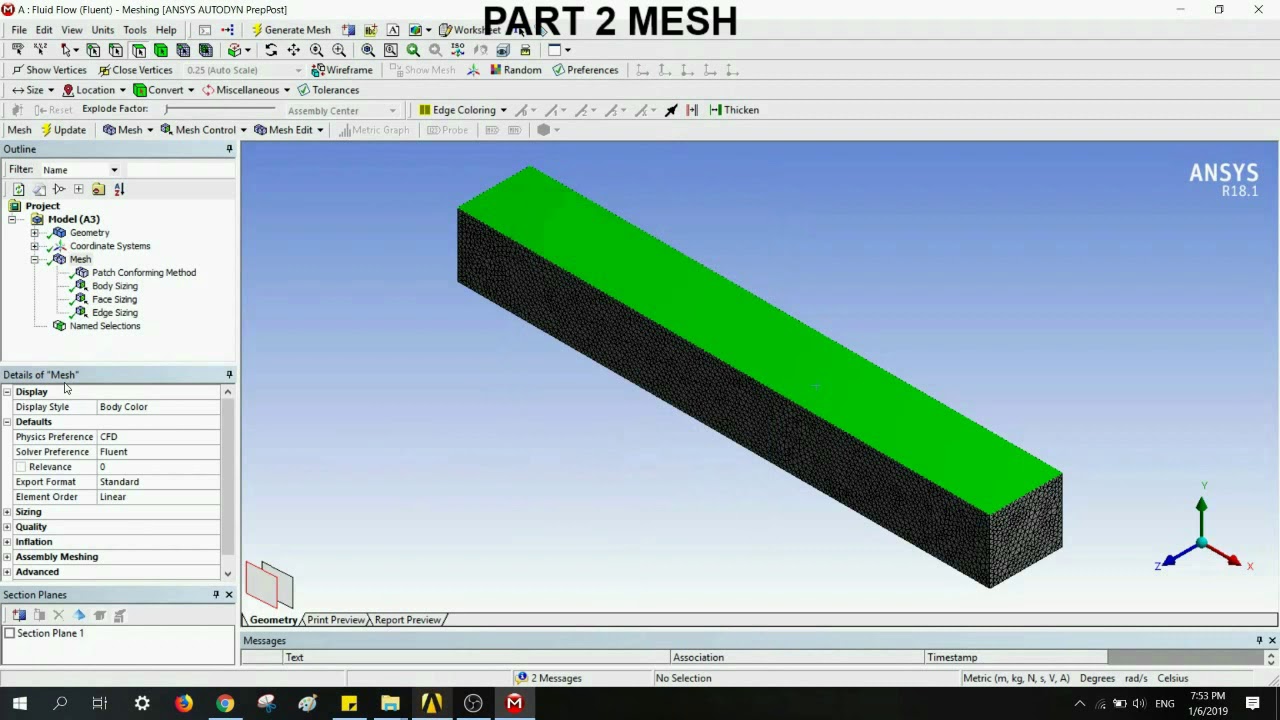The image size is (1280, 720).
Task: Select Patch Conforming Method in the tree
Action: pos(143,273)
